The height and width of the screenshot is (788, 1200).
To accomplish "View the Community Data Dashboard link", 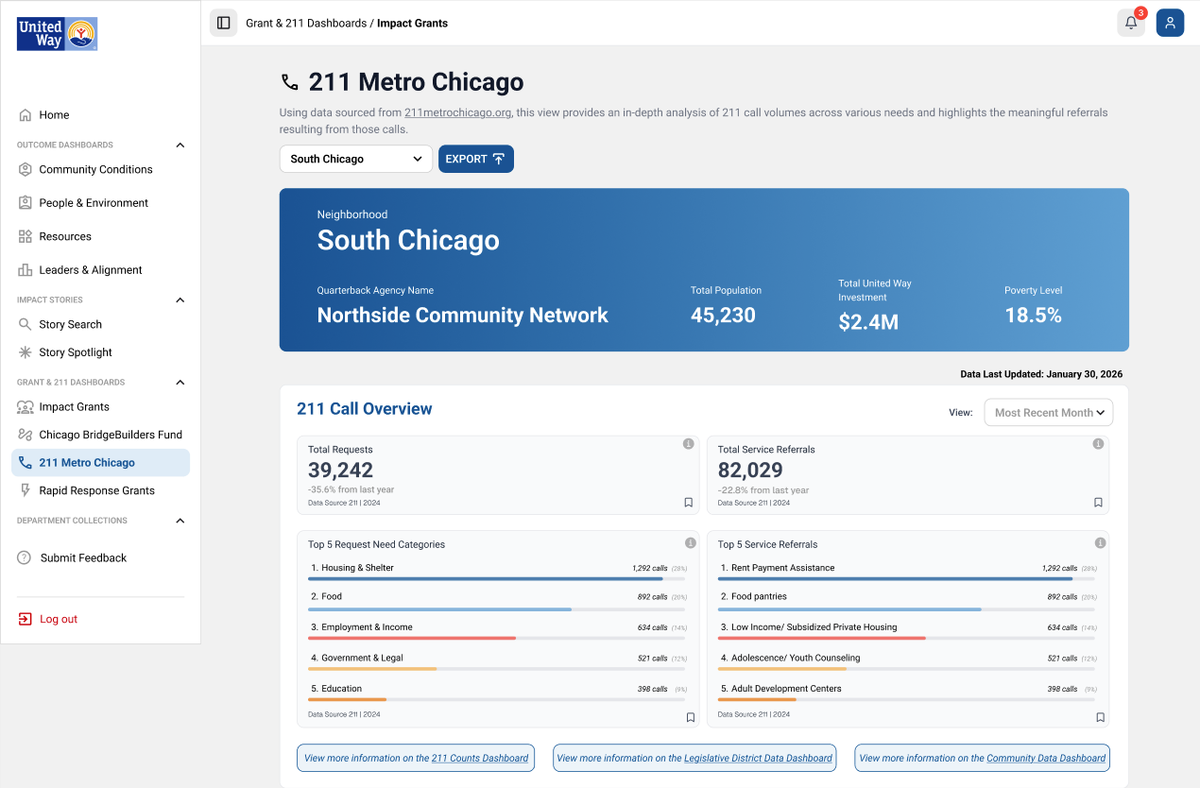I will pyautogui.click(x=1046, y=758).
